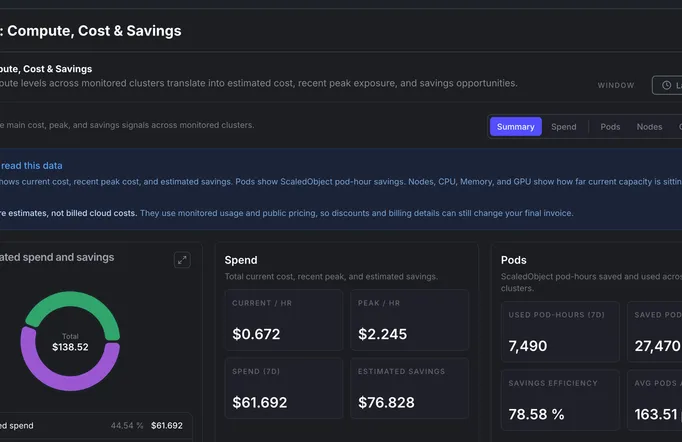Click the Spend panel heading
This screenshot has height=442, width=682.
(241, 260)
